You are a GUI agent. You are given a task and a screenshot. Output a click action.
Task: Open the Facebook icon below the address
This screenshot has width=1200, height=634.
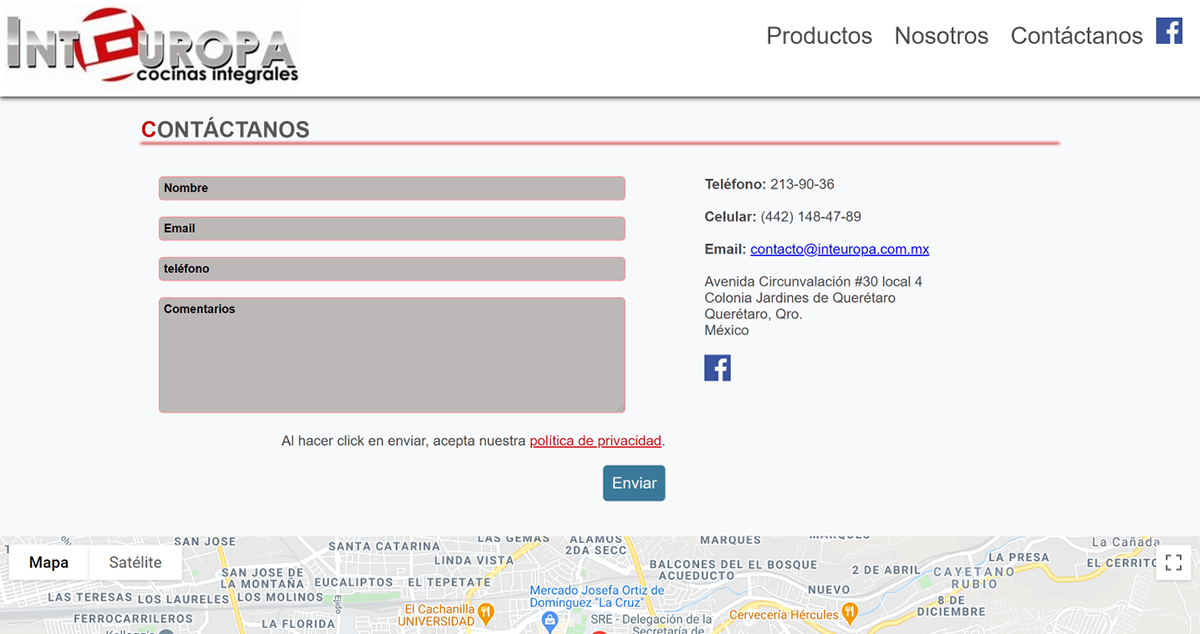(x=717, y=368)
